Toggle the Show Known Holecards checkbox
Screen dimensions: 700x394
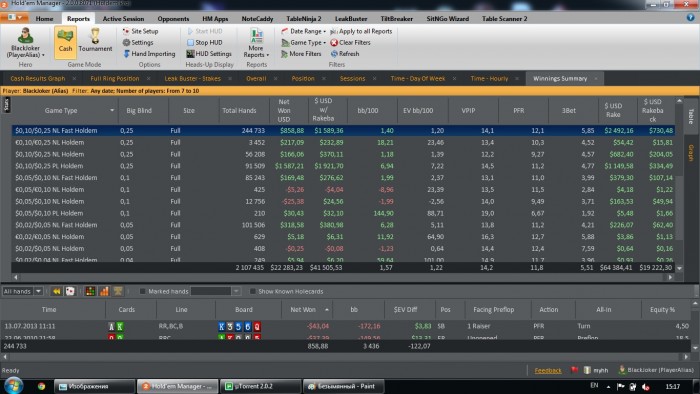[253, 291]
